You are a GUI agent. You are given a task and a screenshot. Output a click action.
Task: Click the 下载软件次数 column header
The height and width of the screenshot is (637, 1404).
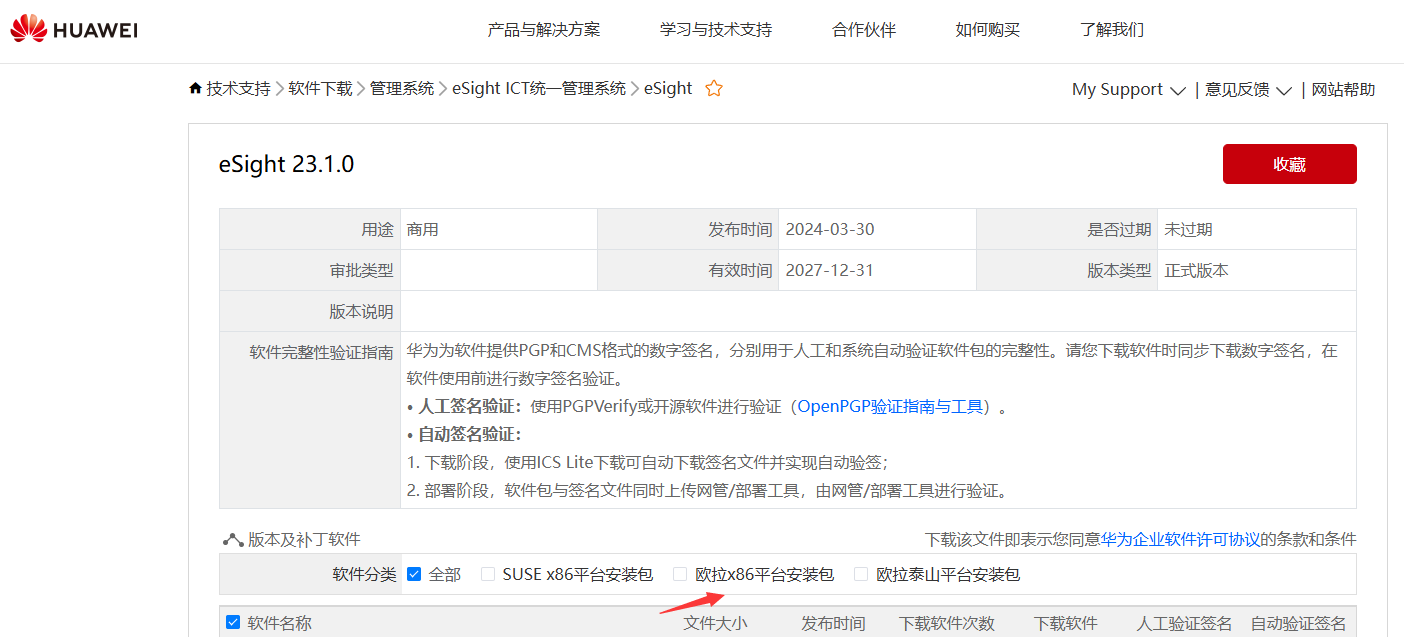coord(947,623)
